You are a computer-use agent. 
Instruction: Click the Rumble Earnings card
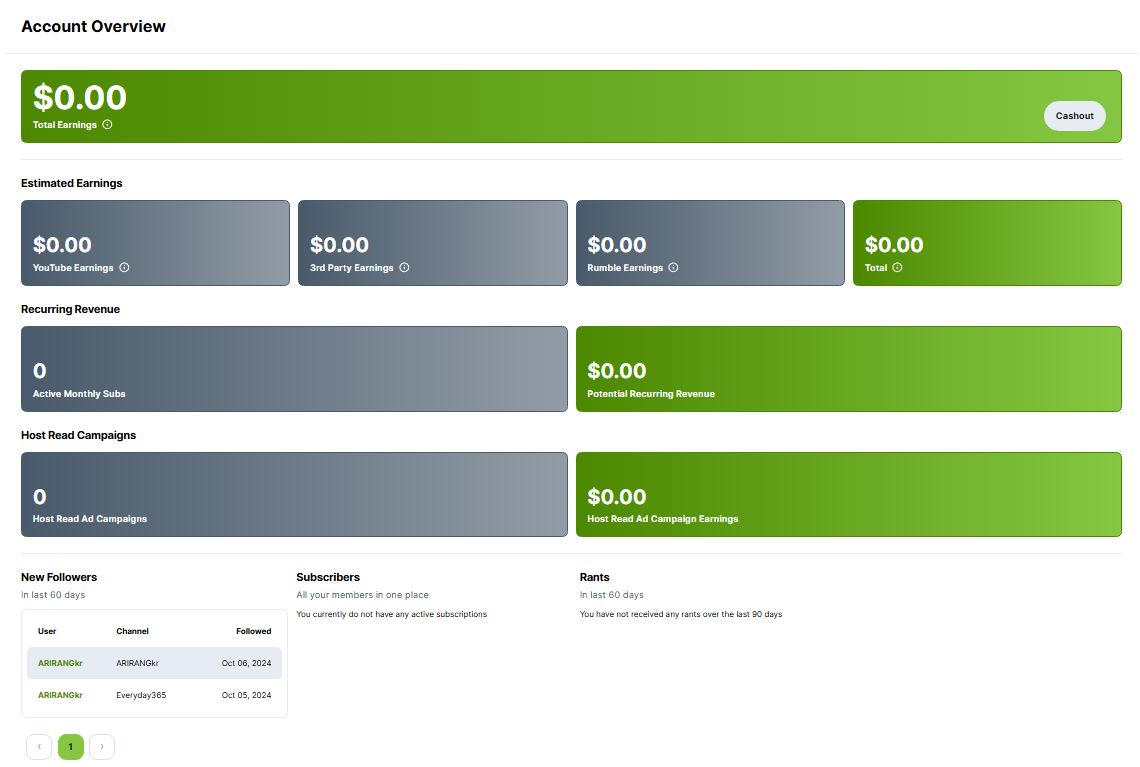click(710, 243)
